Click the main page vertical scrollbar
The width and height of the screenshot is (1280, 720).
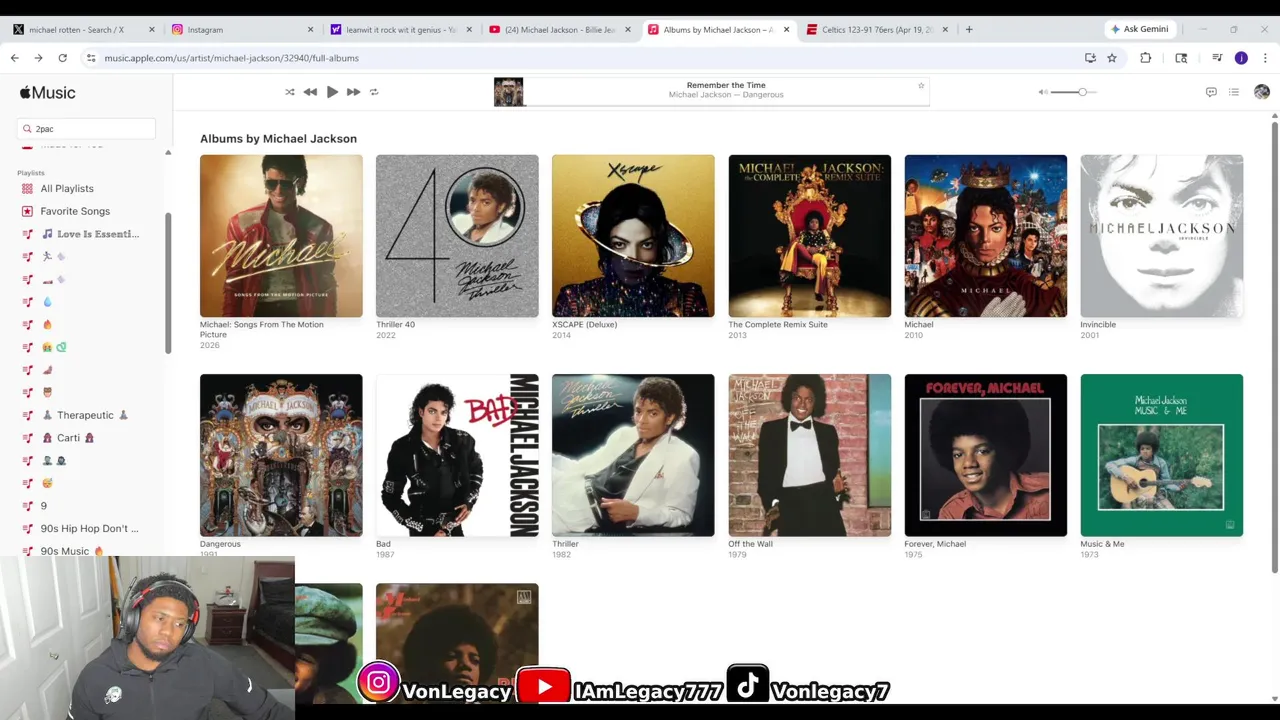(x=1274, y=346)
